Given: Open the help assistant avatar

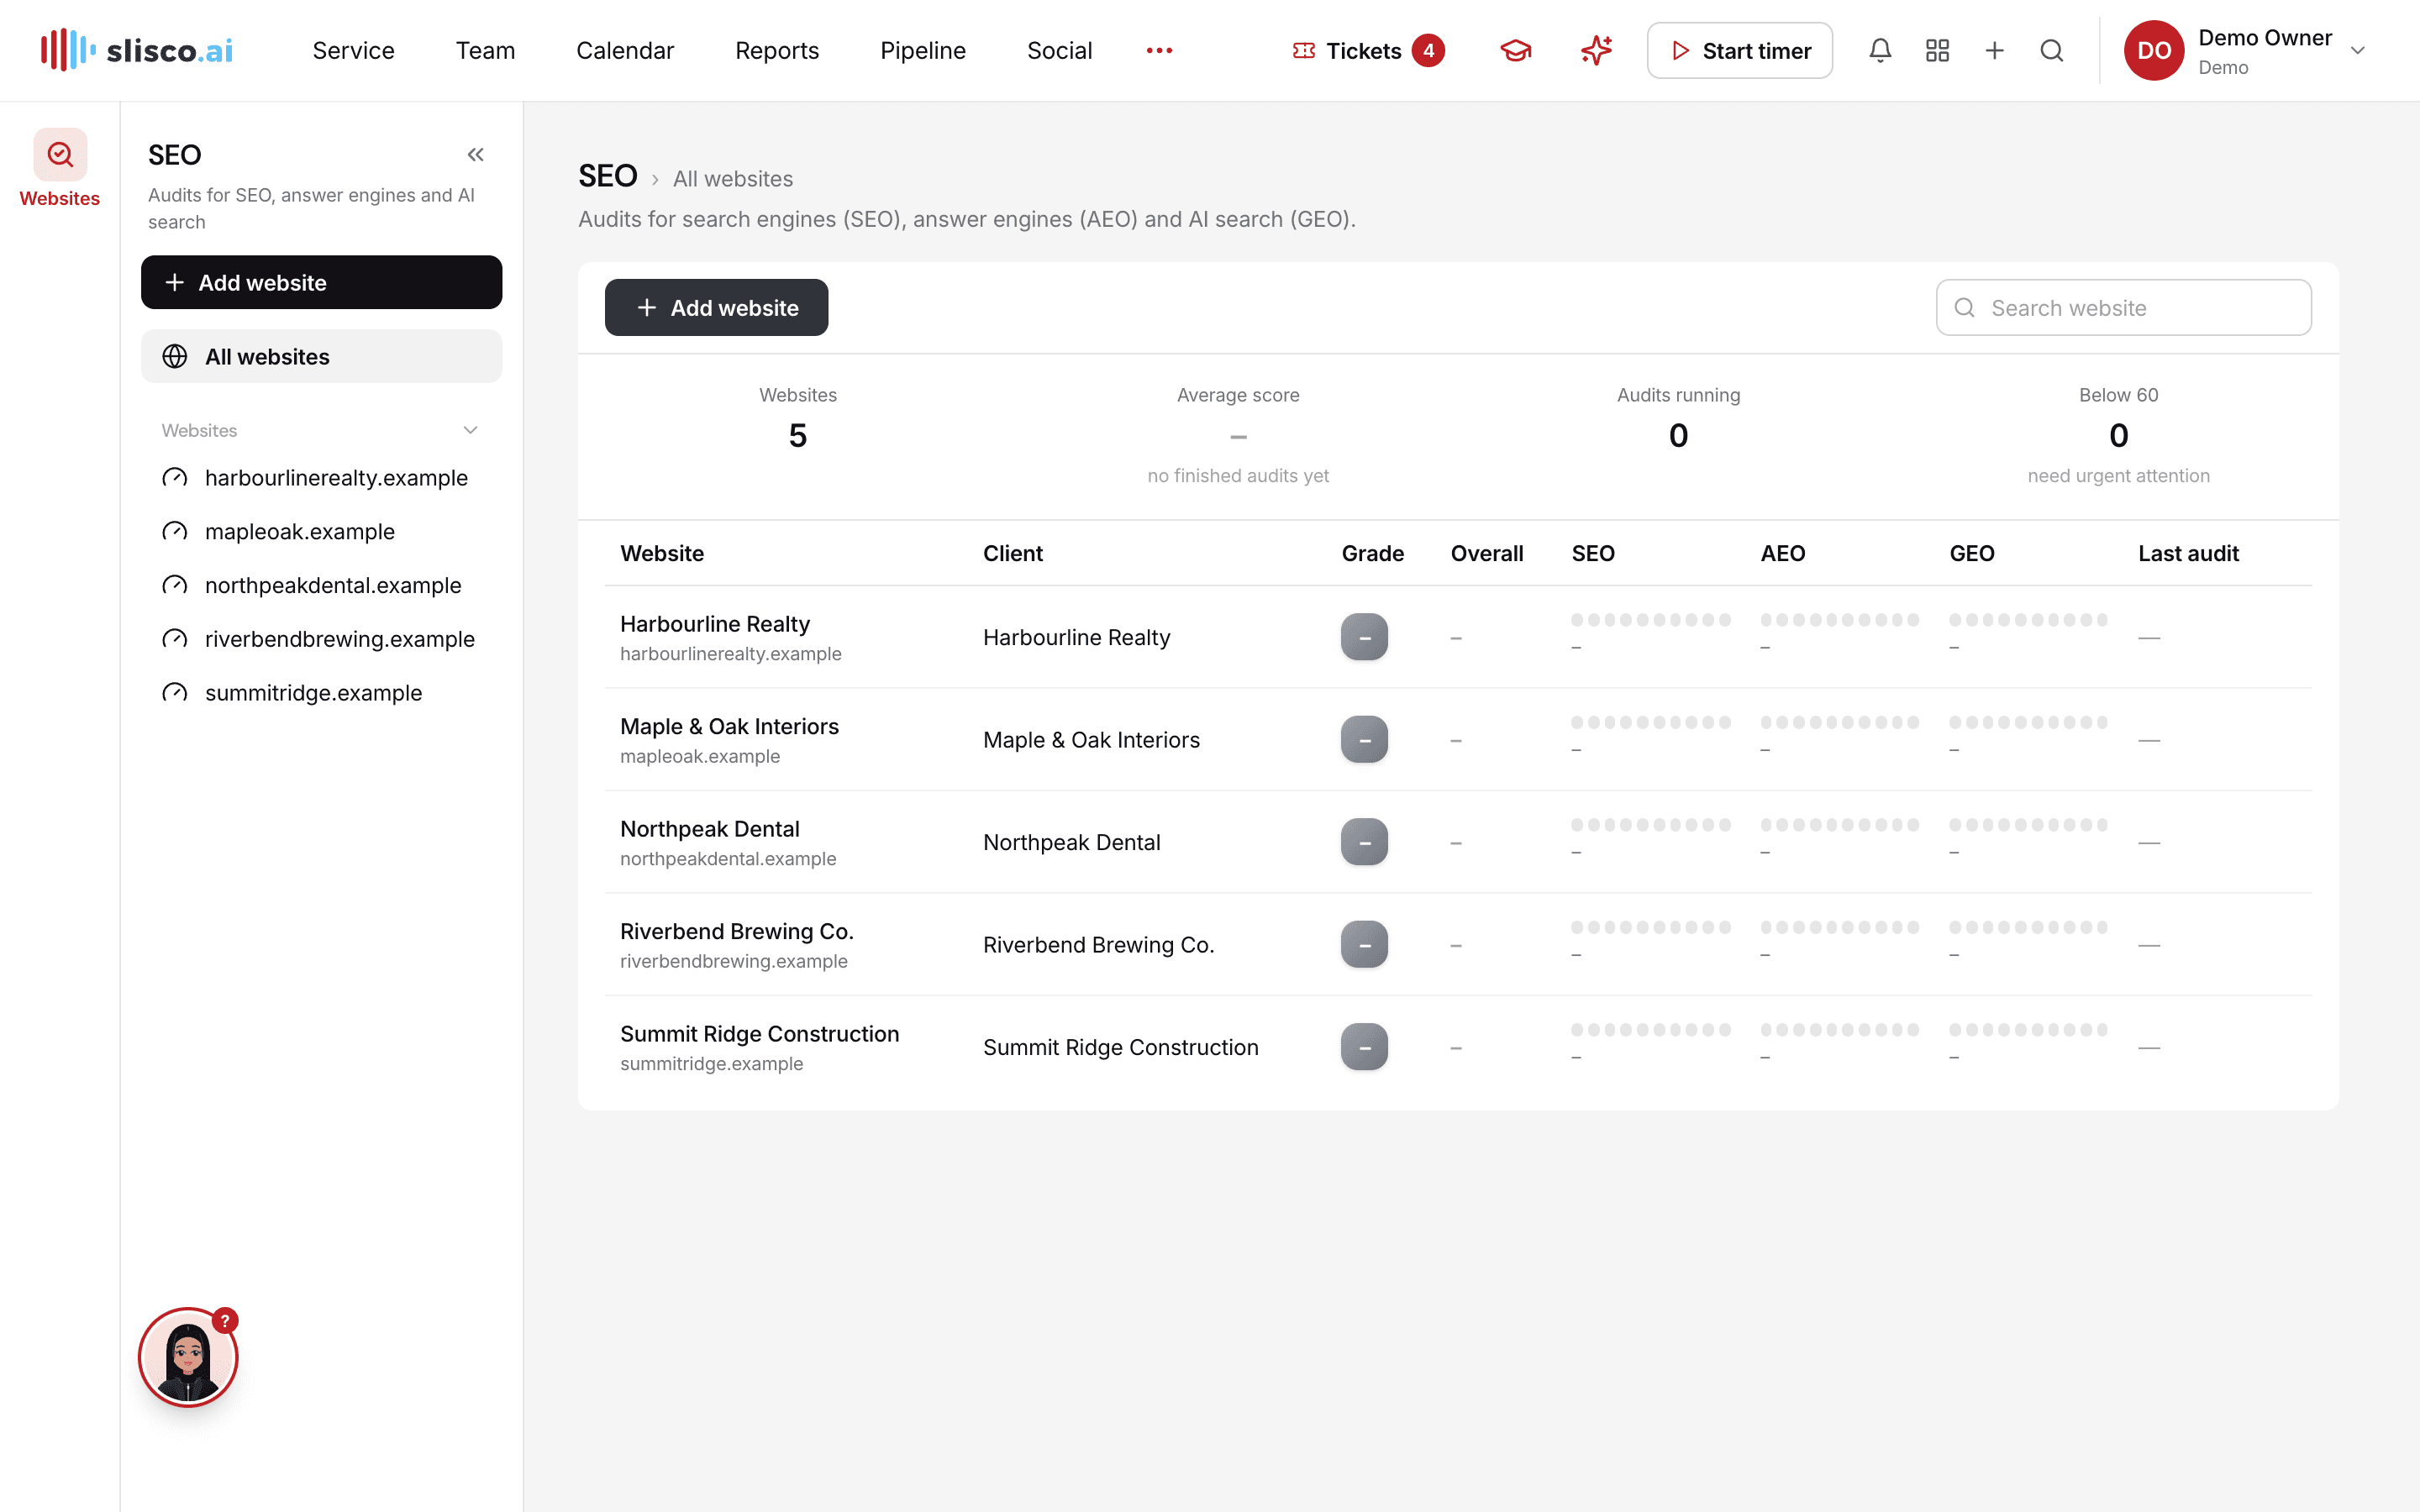Looking at the screenshot, I should pos(188,1357).
